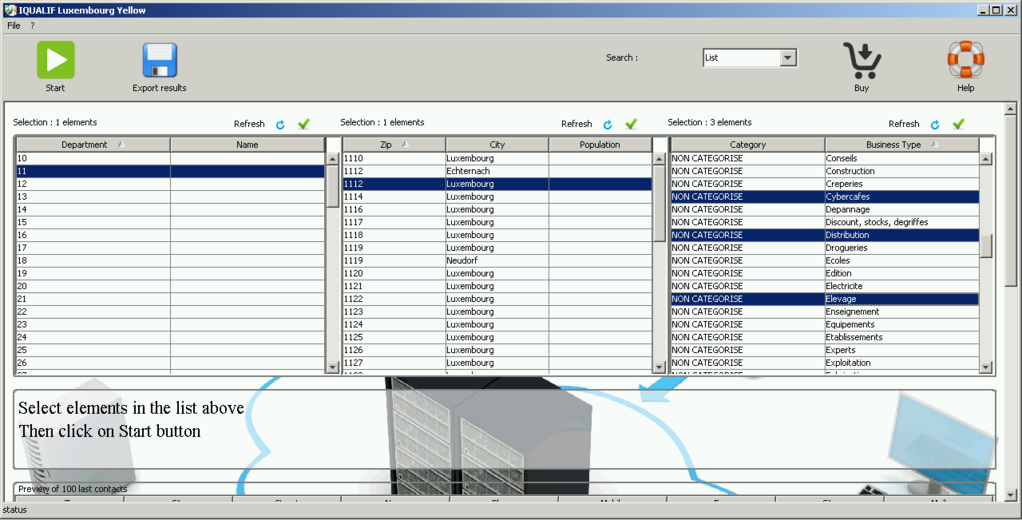Select zip 1120 row

click(497, 274)
